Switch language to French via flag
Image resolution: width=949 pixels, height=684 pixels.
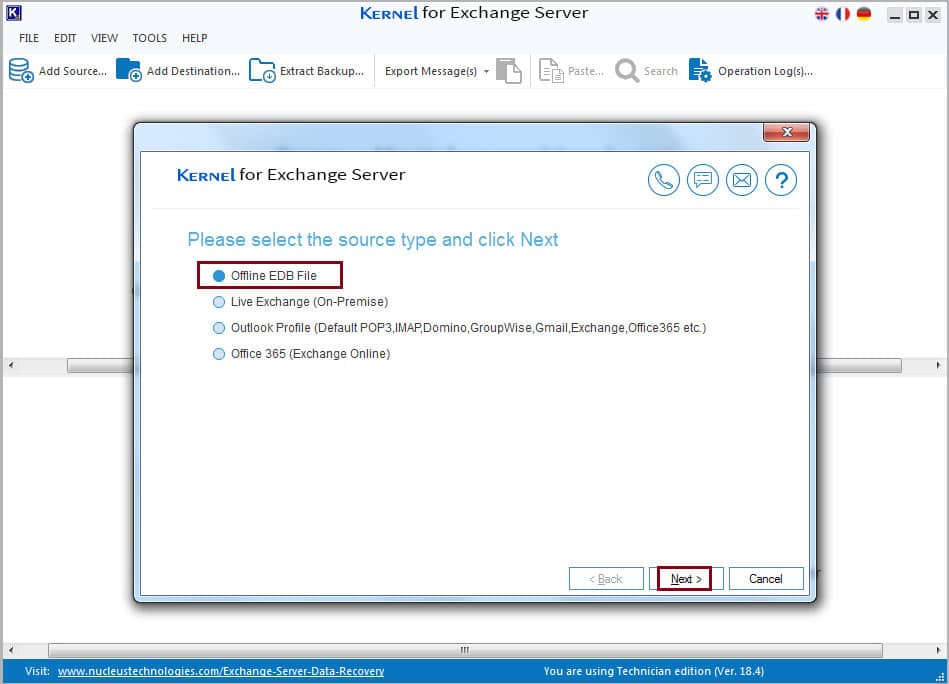pos(842,13)
